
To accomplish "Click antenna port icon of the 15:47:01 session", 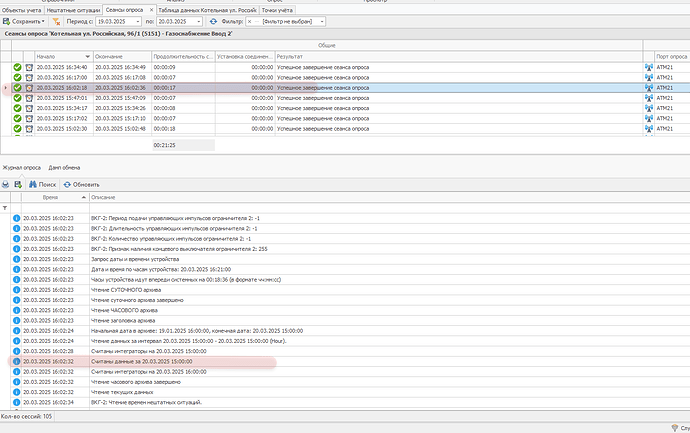I will [649, 98].
